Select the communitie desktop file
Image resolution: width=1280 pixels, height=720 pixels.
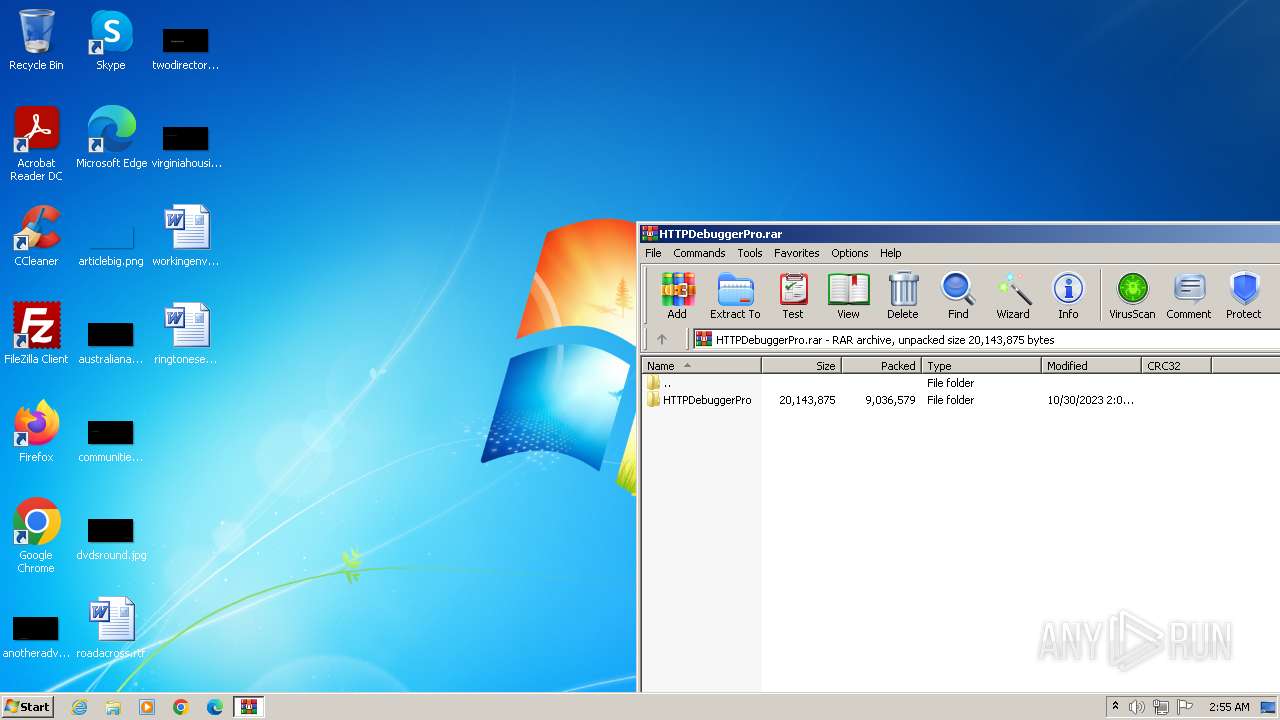(x=111, y=440)
